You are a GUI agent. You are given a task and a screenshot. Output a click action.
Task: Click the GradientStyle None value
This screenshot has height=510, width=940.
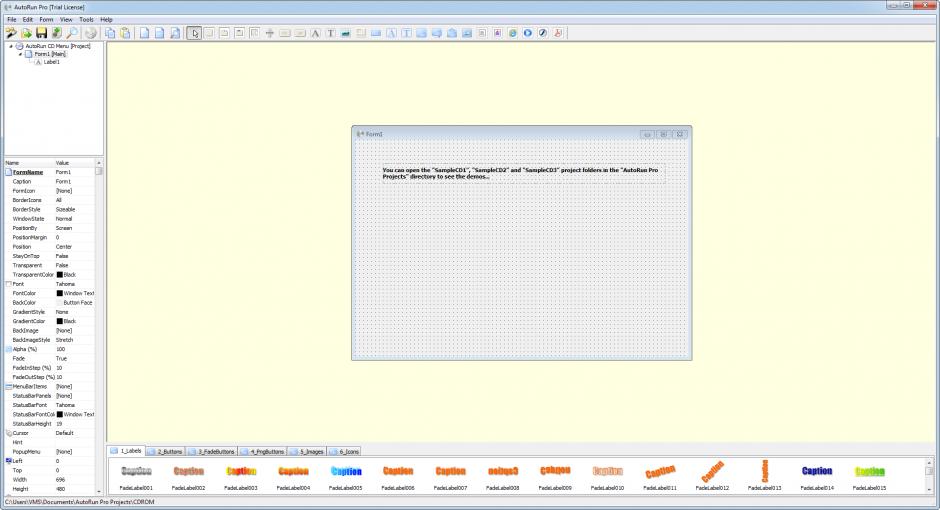click(x=62, y=312)
